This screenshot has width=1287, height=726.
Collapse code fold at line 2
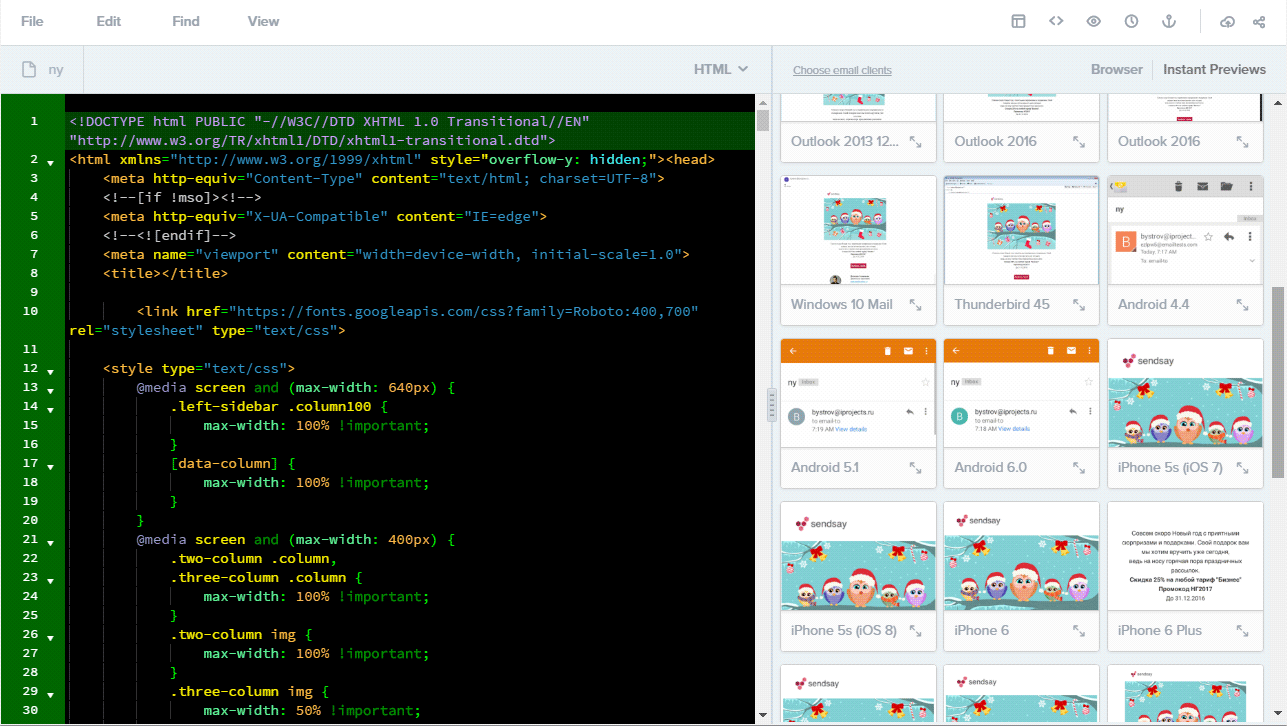pyautogui.click(x=50, y=160)
